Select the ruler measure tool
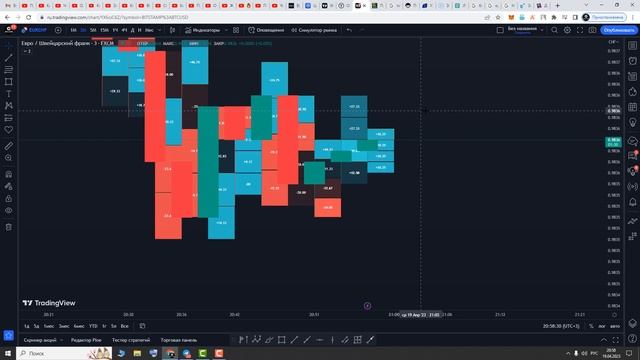The width and height of the screenshot is (640, 360). (x=9, y=146)
